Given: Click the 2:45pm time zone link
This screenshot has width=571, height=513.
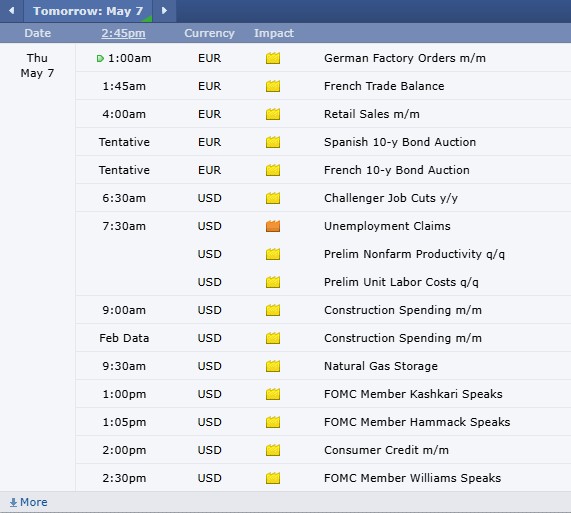Looking at the screenshot, I should point(123,33).
